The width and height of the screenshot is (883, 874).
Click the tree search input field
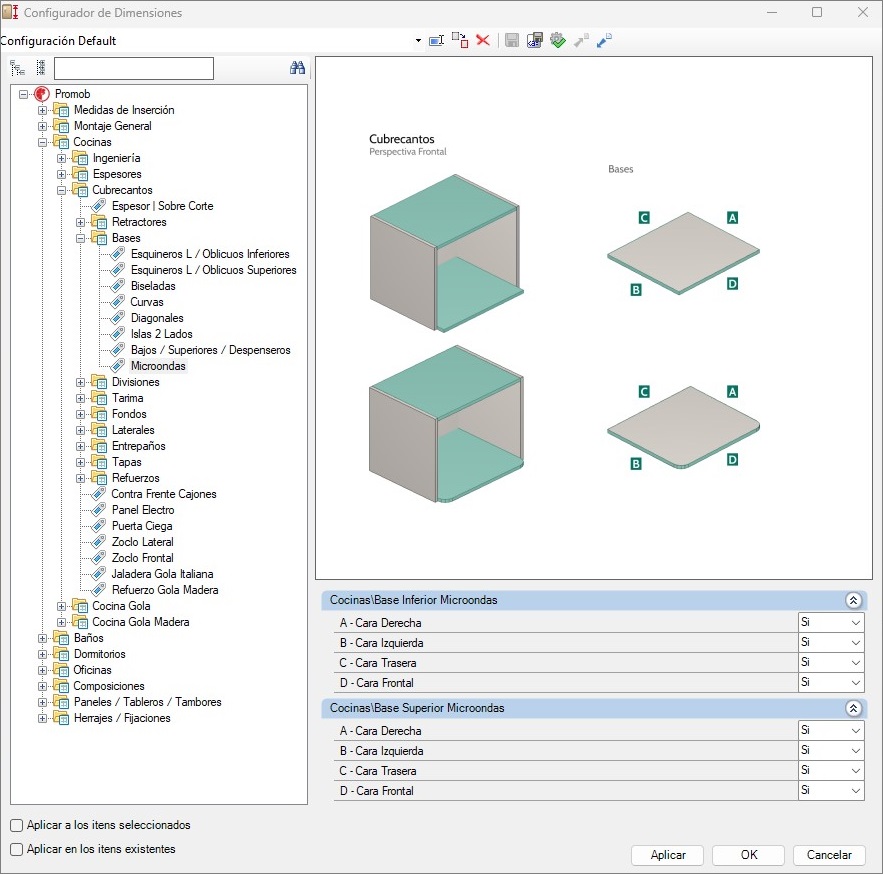(x=133, y=68)
